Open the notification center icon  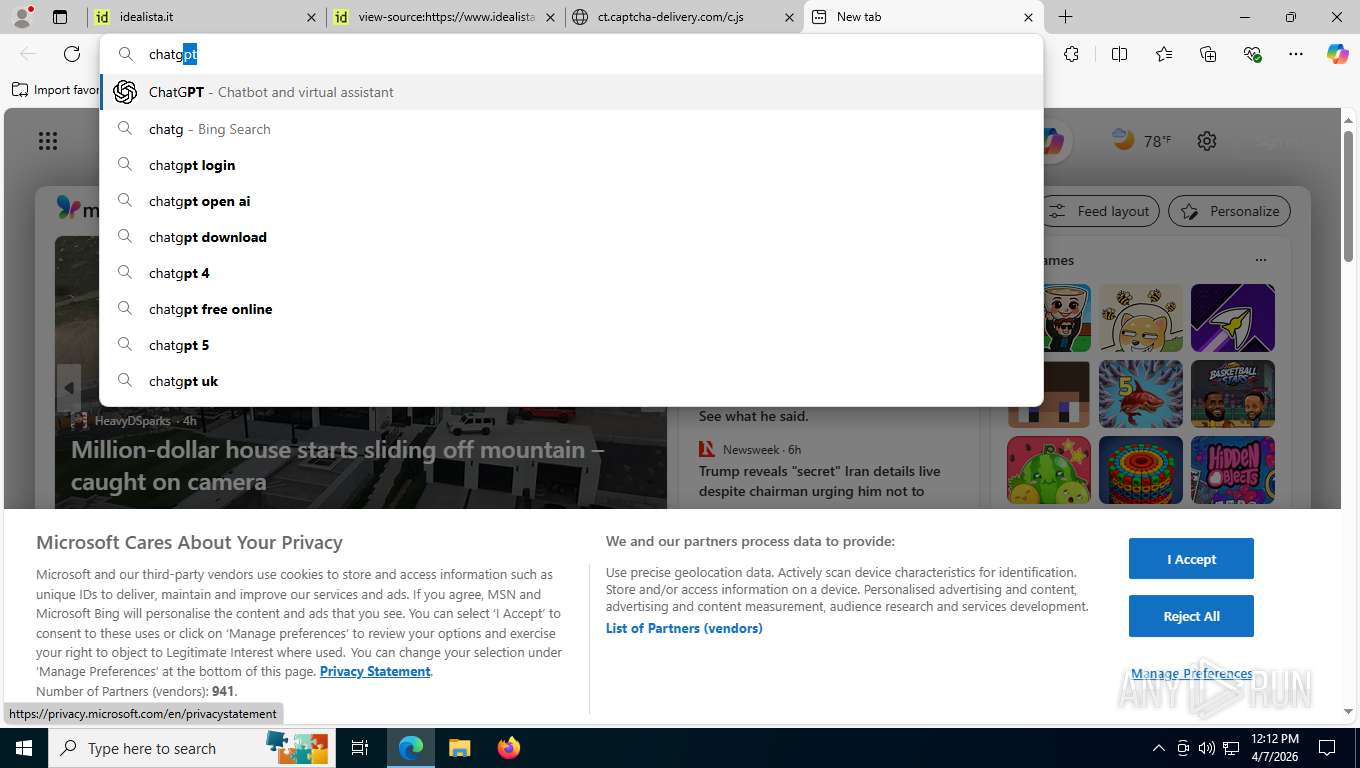tap(1327, 748)
